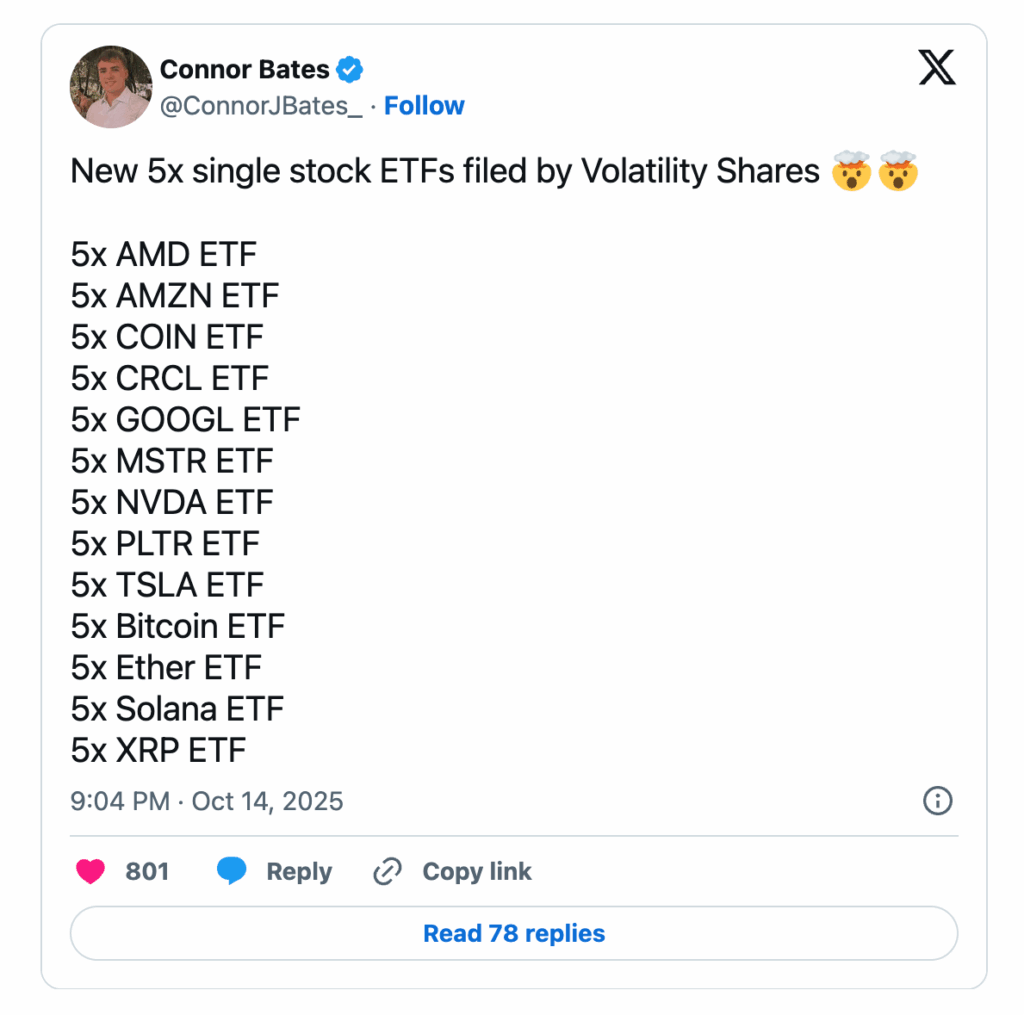Viewport: 1024px width, 1015px height.
Task: Click the '5x Bitcoin ETF' text line
Action: point(176,626)
